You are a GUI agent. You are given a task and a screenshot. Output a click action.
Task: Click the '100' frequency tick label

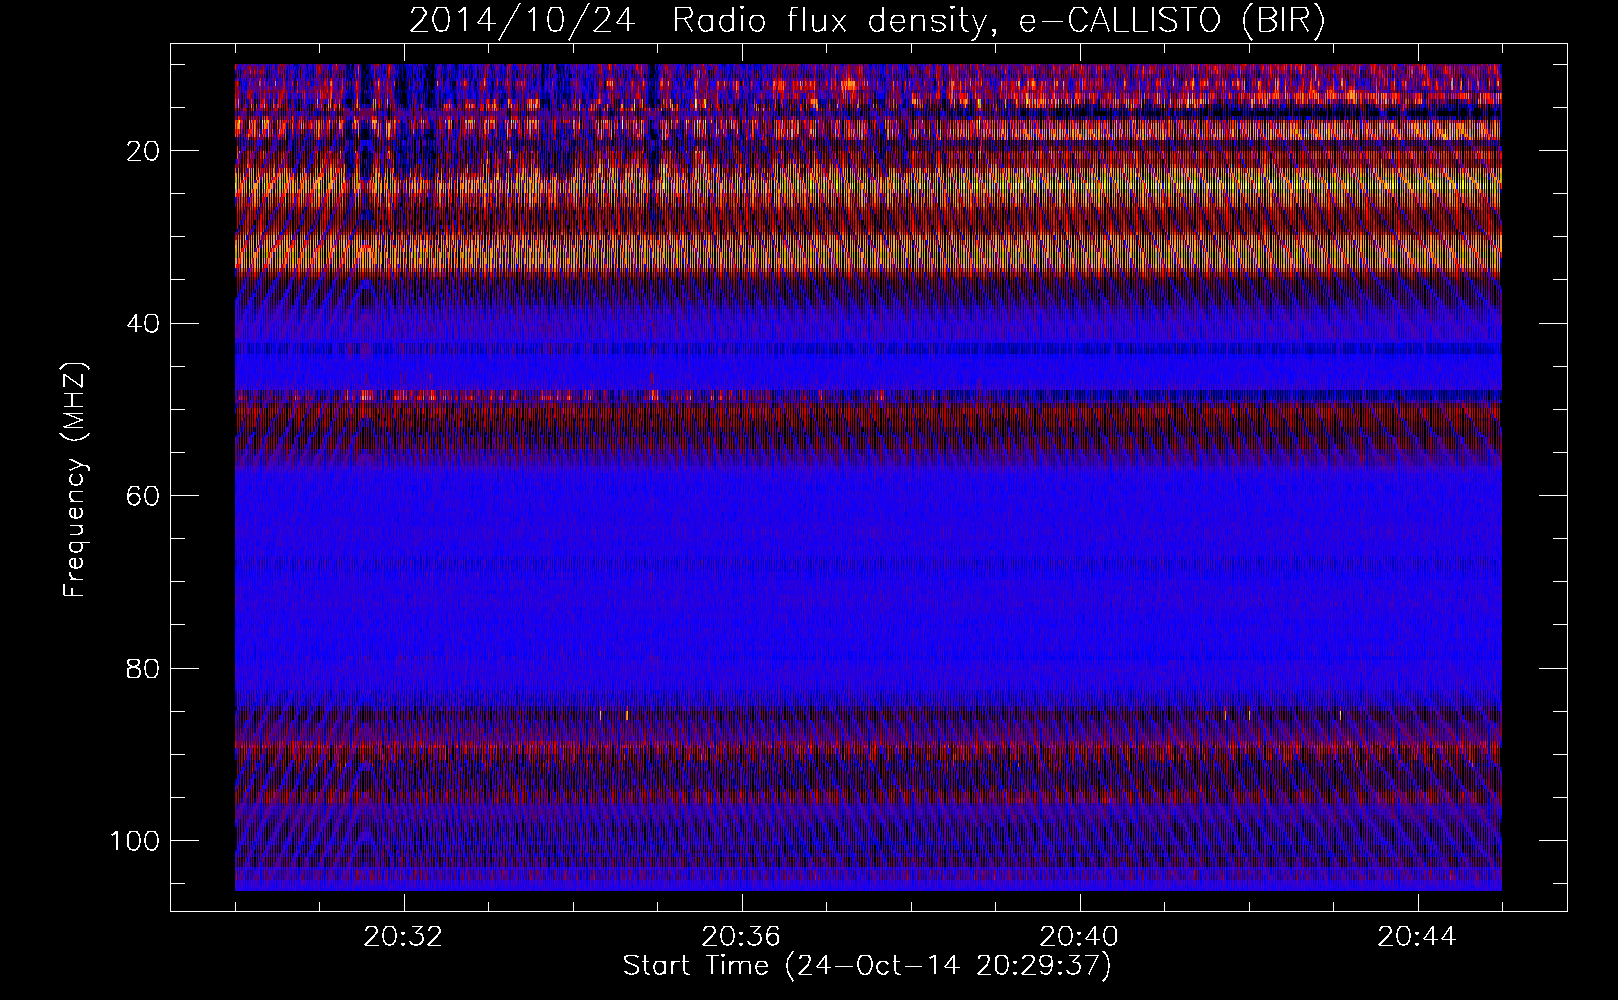click(x=134, y=840)
